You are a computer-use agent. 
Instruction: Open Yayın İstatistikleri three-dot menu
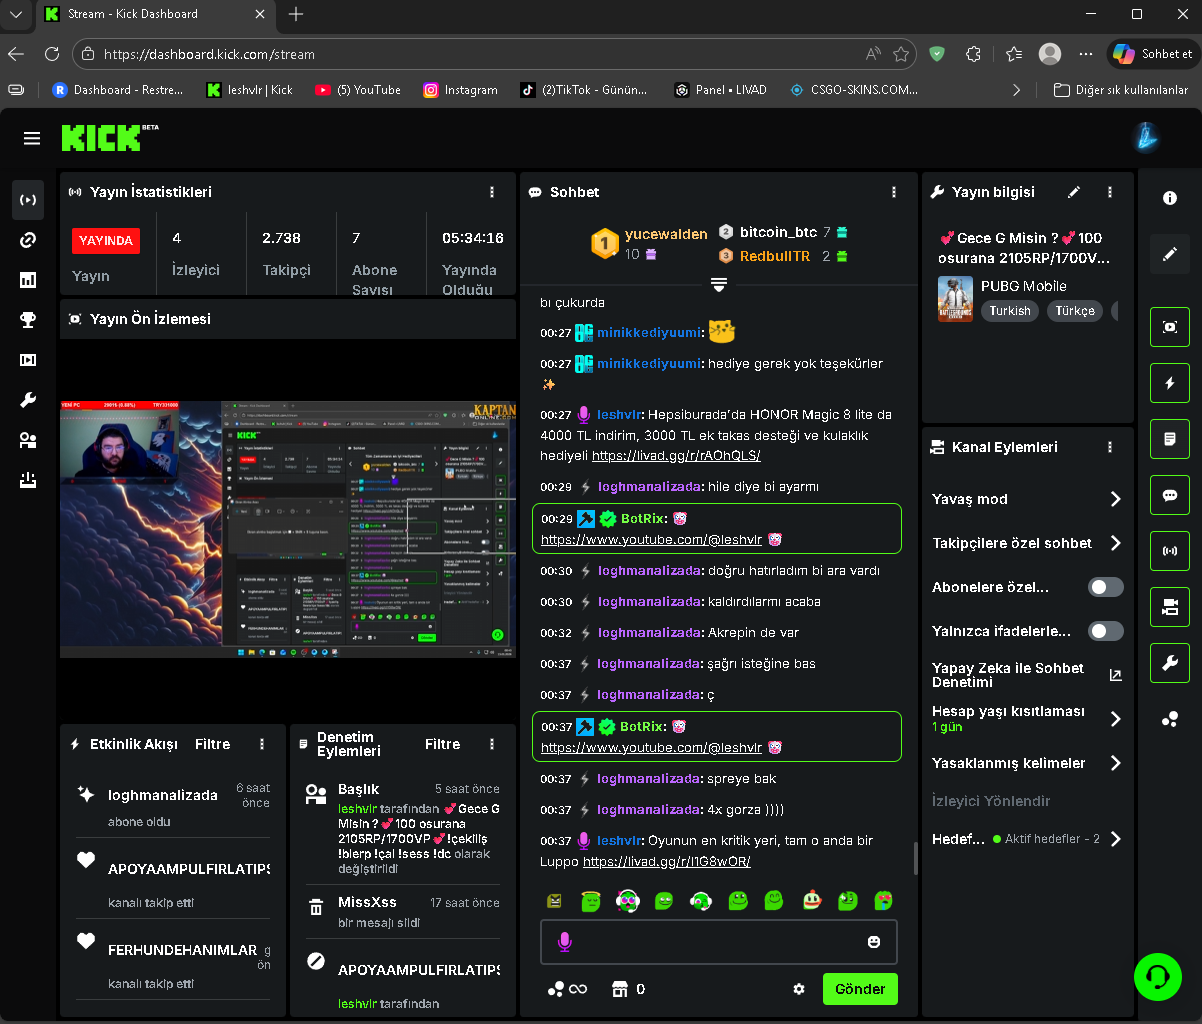(x=492, y=192)
